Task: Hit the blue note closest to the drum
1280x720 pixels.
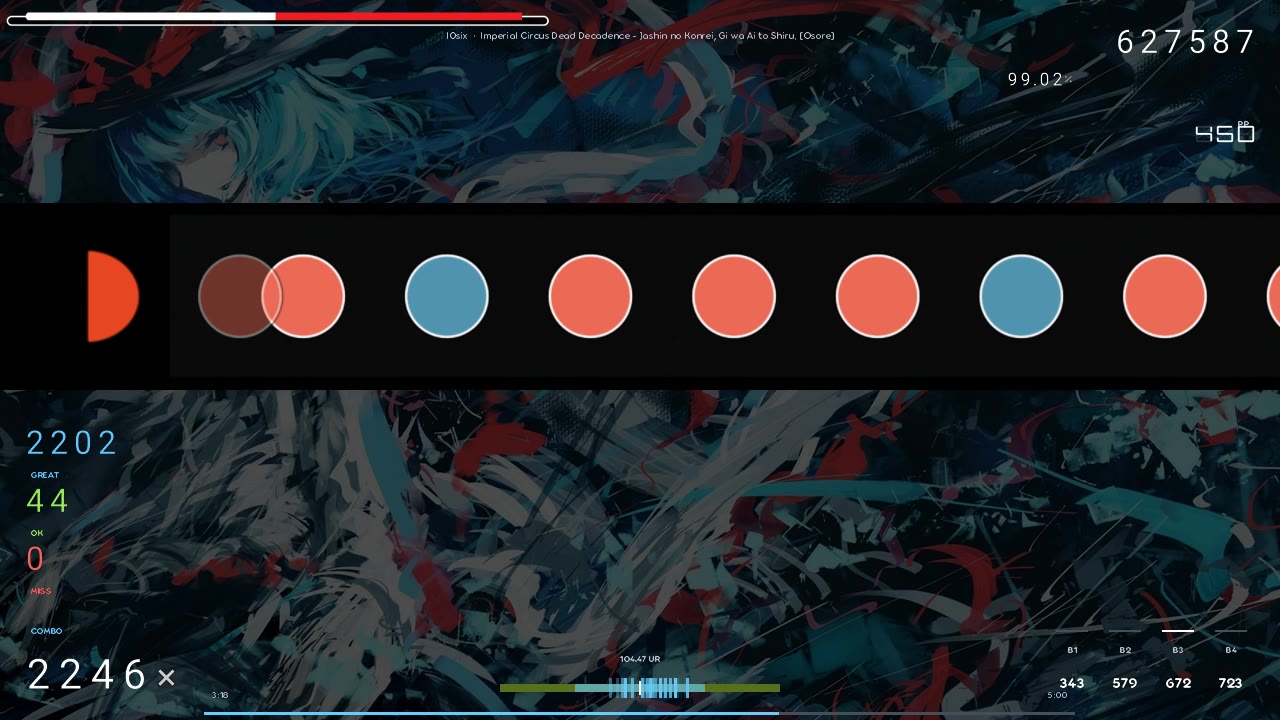Action: pos(447,296)
